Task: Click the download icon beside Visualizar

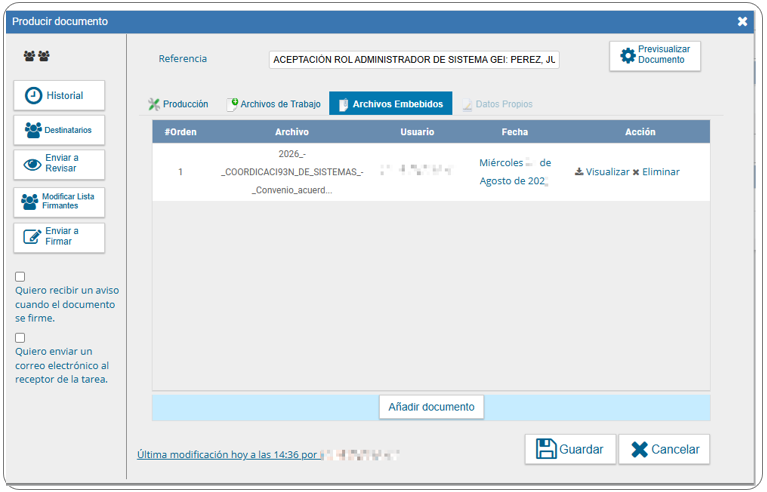Action: pos(579,172)
